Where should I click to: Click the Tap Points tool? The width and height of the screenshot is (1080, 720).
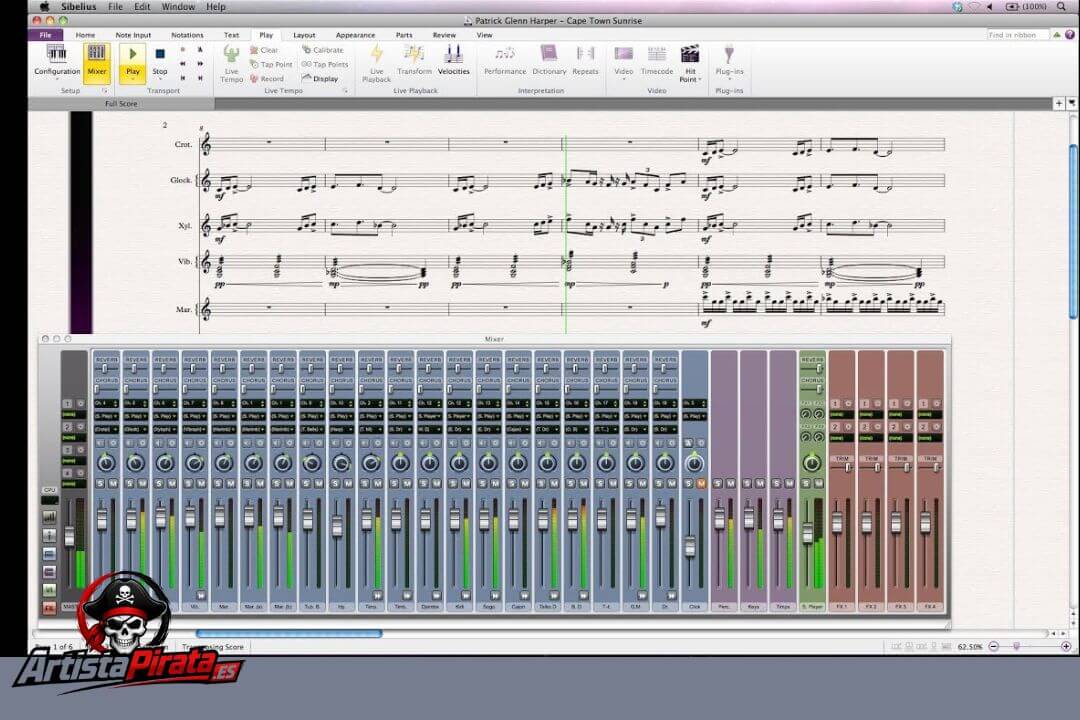pyautogui.click(x=325, y=65)
